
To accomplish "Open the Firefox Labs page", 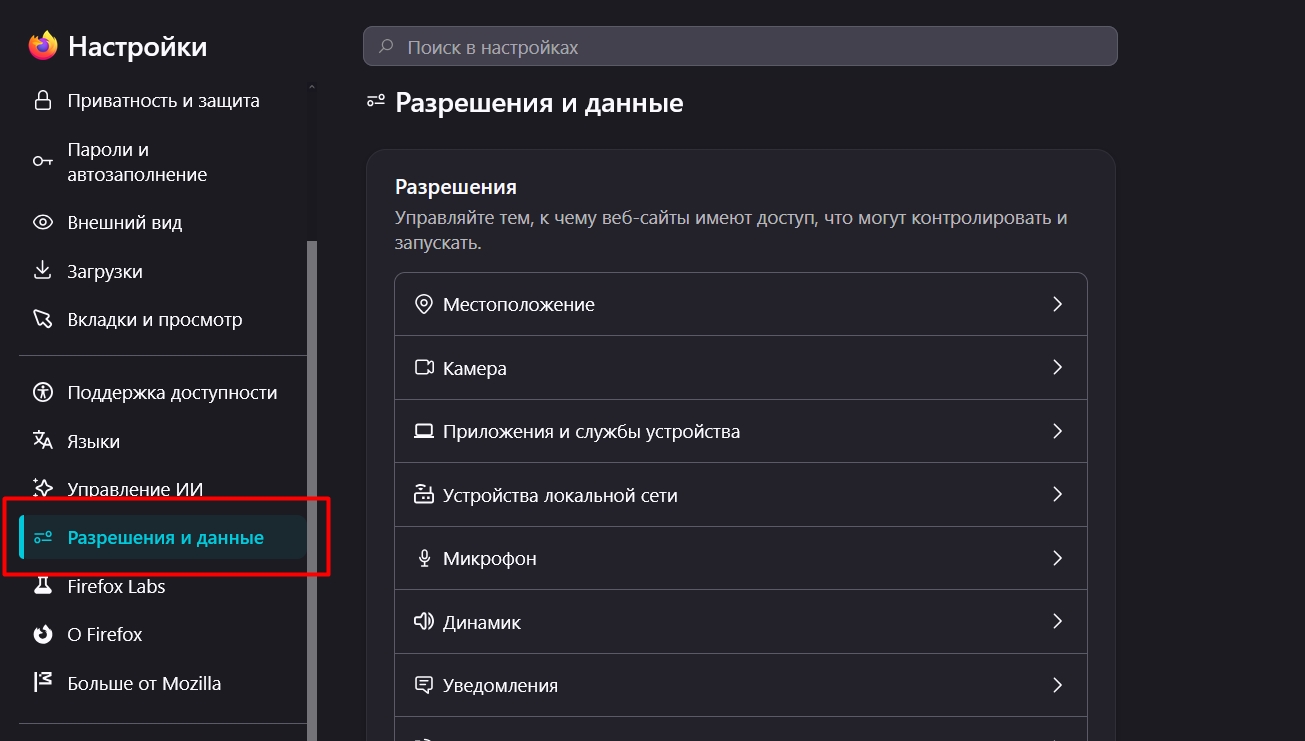I will [x=163, y=586].
